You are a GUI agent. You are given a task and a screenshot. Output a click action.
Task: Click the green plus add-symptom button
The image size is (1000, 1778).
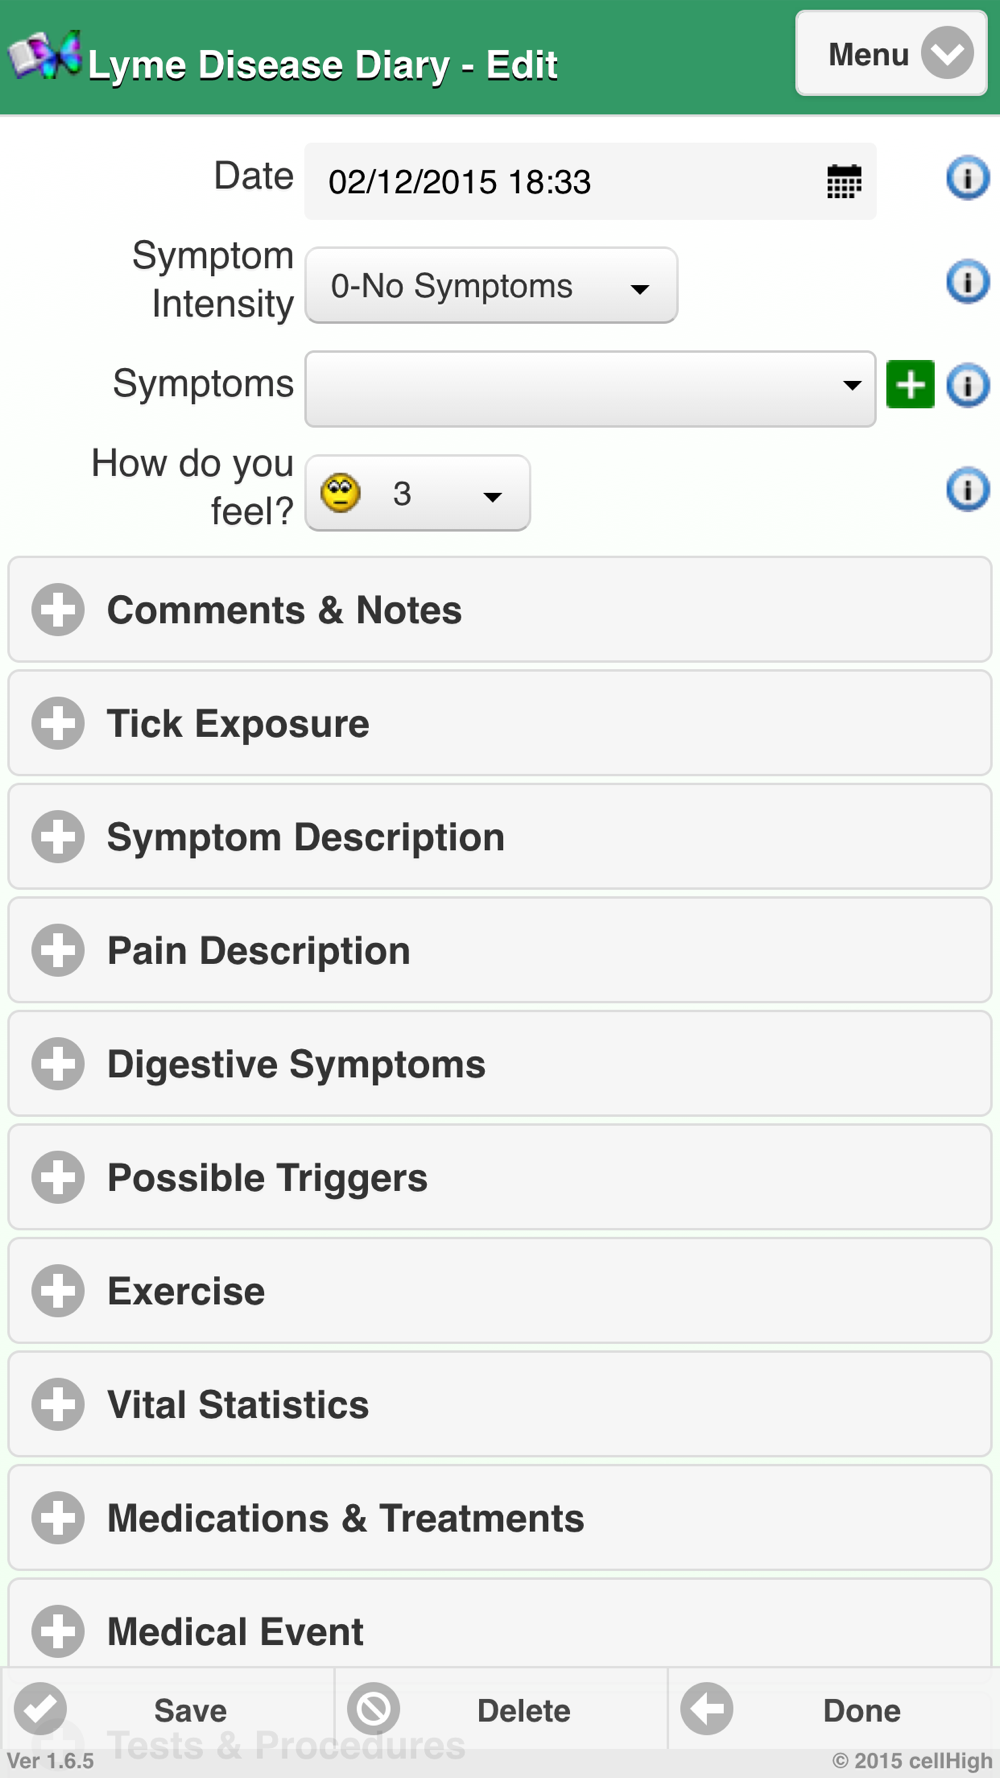point(910,385)
